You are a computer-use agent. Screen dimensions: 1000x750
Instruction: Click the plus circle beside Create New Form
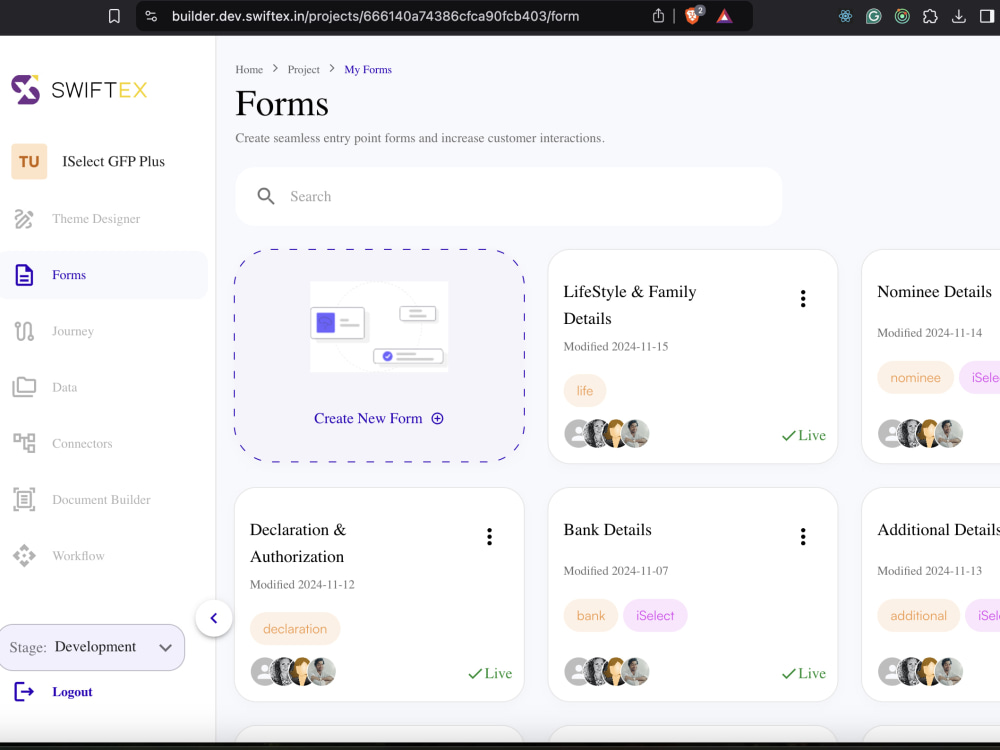(x=438, y=419)
